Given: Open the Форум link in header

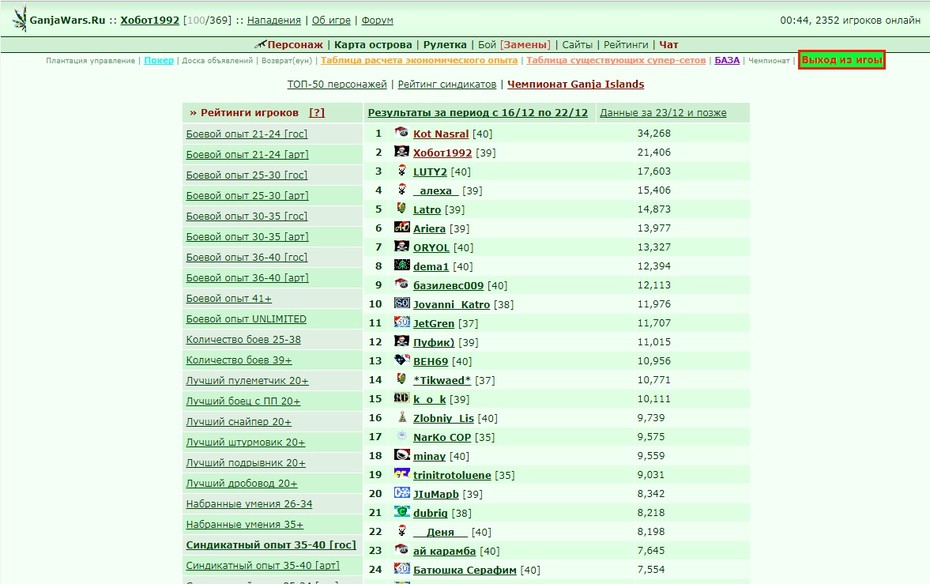Looking at the screenshot, I should [x=377, y=20].
